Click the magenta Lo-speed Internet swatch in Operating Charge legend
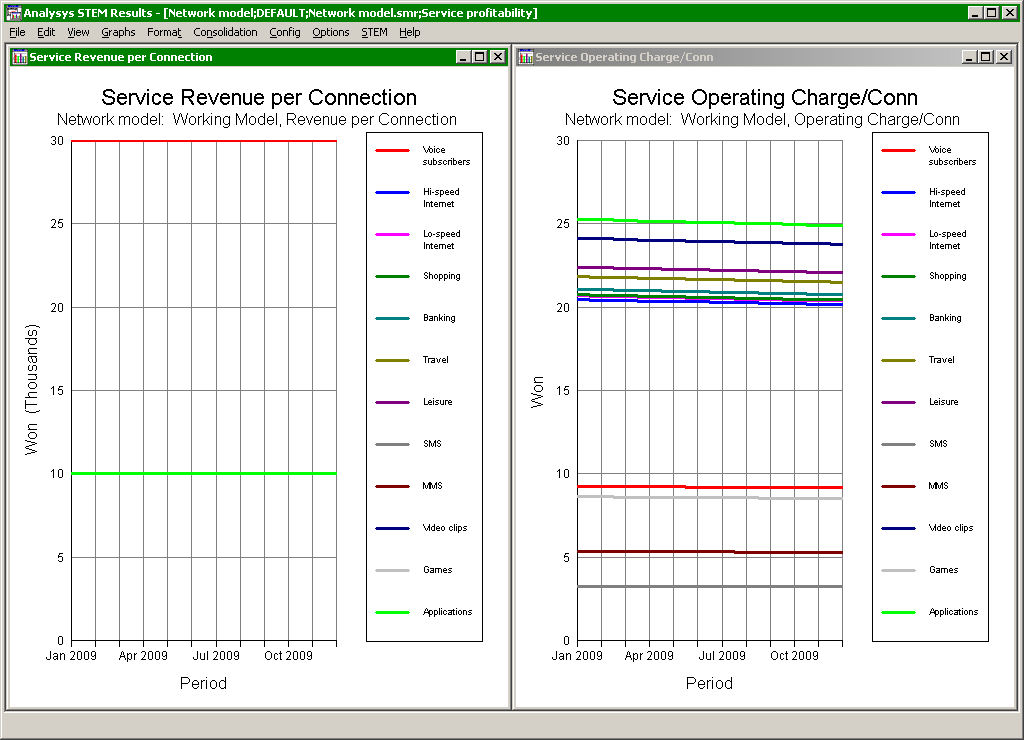Viewport: 1024px width, 740px height. pyautogui.click(x=899, y=234)
